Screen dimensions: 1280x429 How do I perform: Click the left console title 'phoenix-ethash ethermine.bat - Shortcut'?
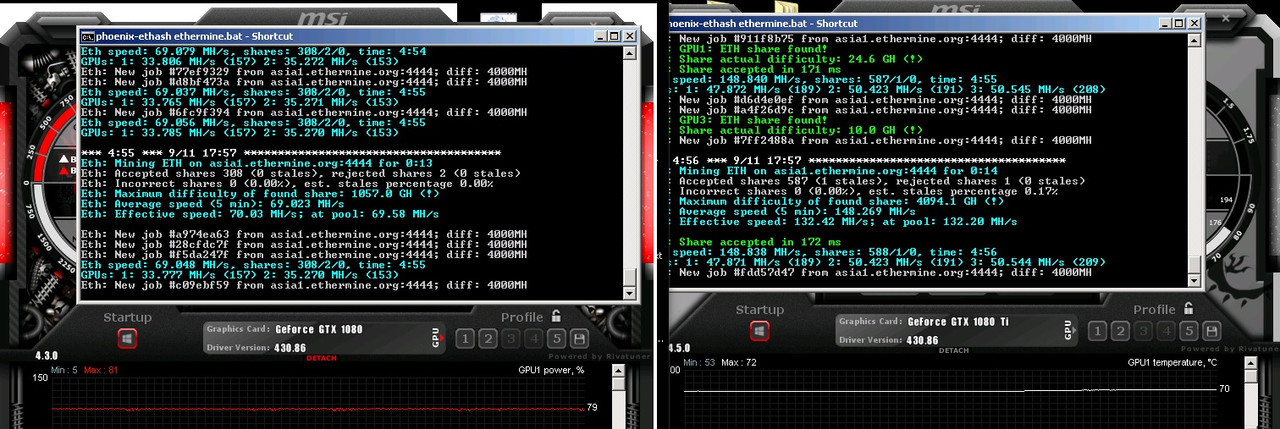194,35
